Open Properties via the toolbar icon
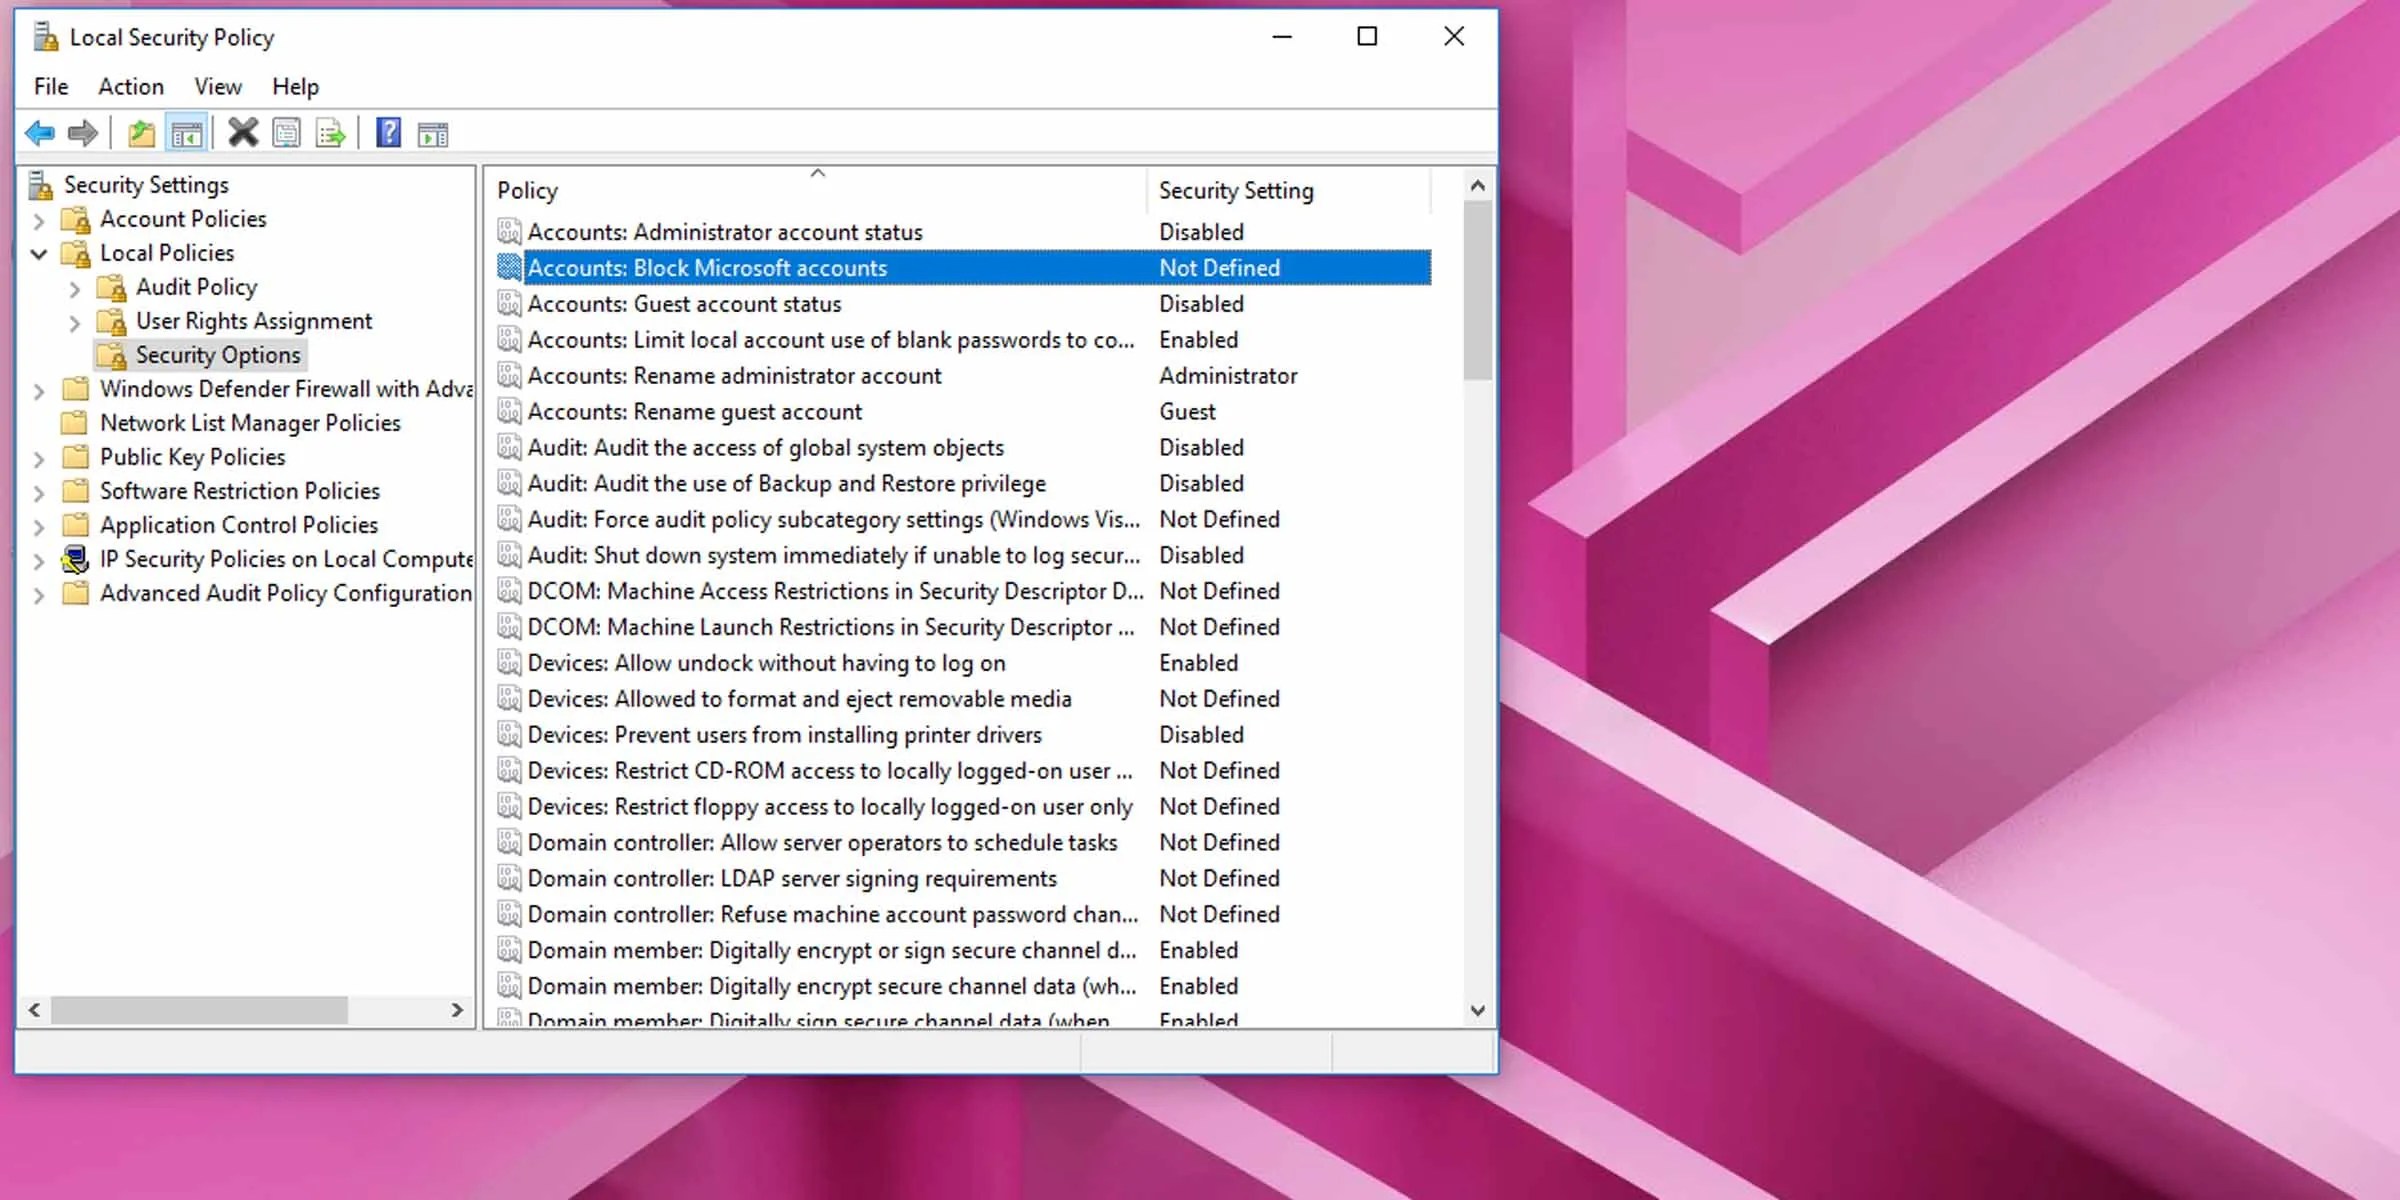This screenshot has height=1200, width=2400. tap(287, 132)
